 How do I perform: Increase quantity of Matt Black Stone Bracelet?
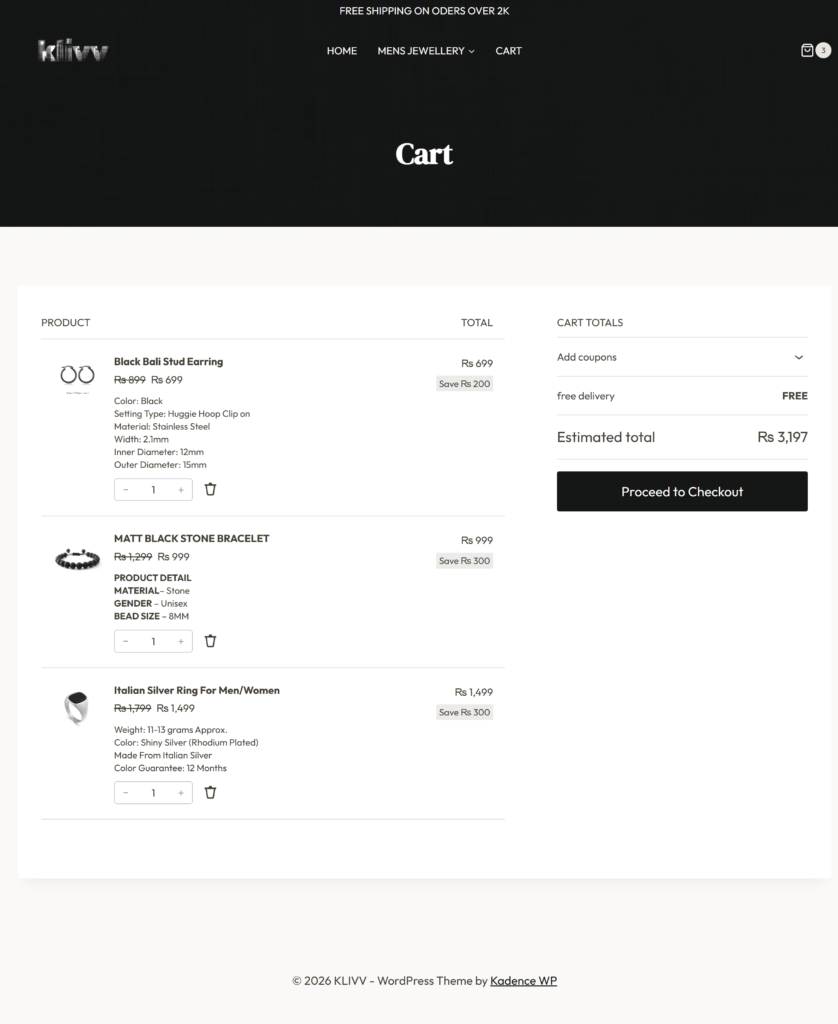(181, 641)
